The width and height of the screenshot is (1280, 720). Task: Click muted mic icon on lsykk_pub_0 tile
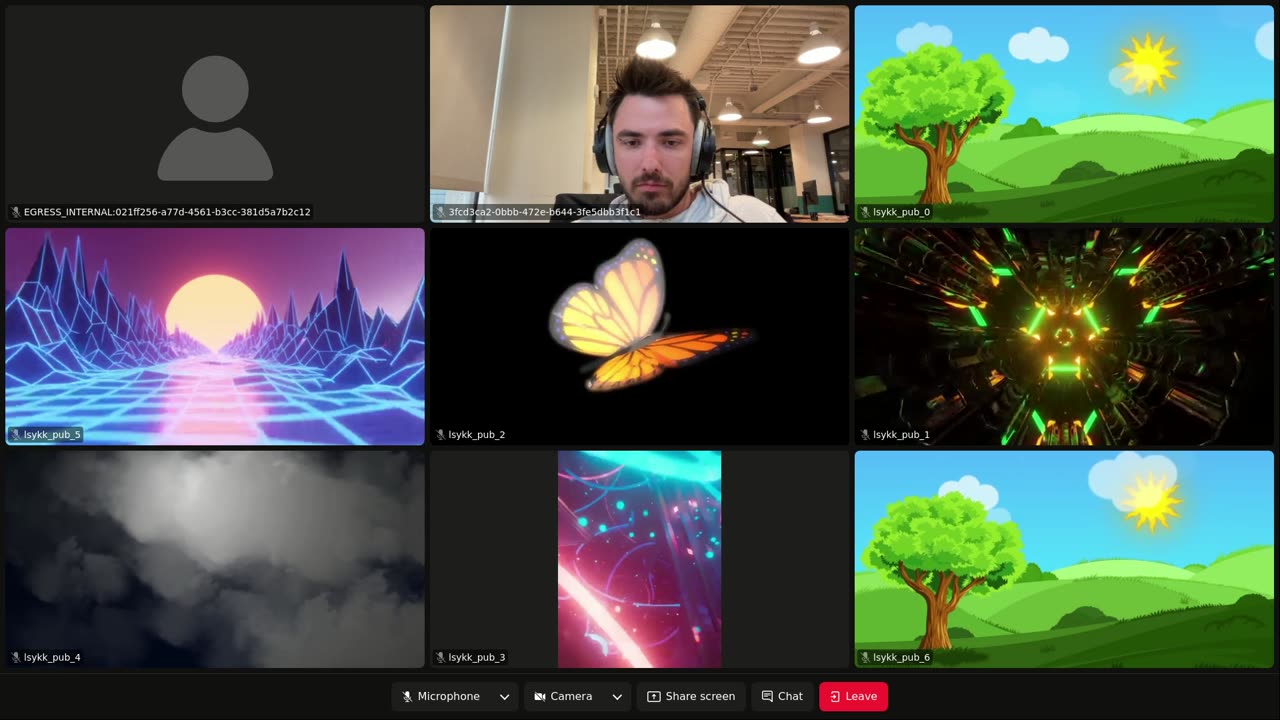(865, 212)
